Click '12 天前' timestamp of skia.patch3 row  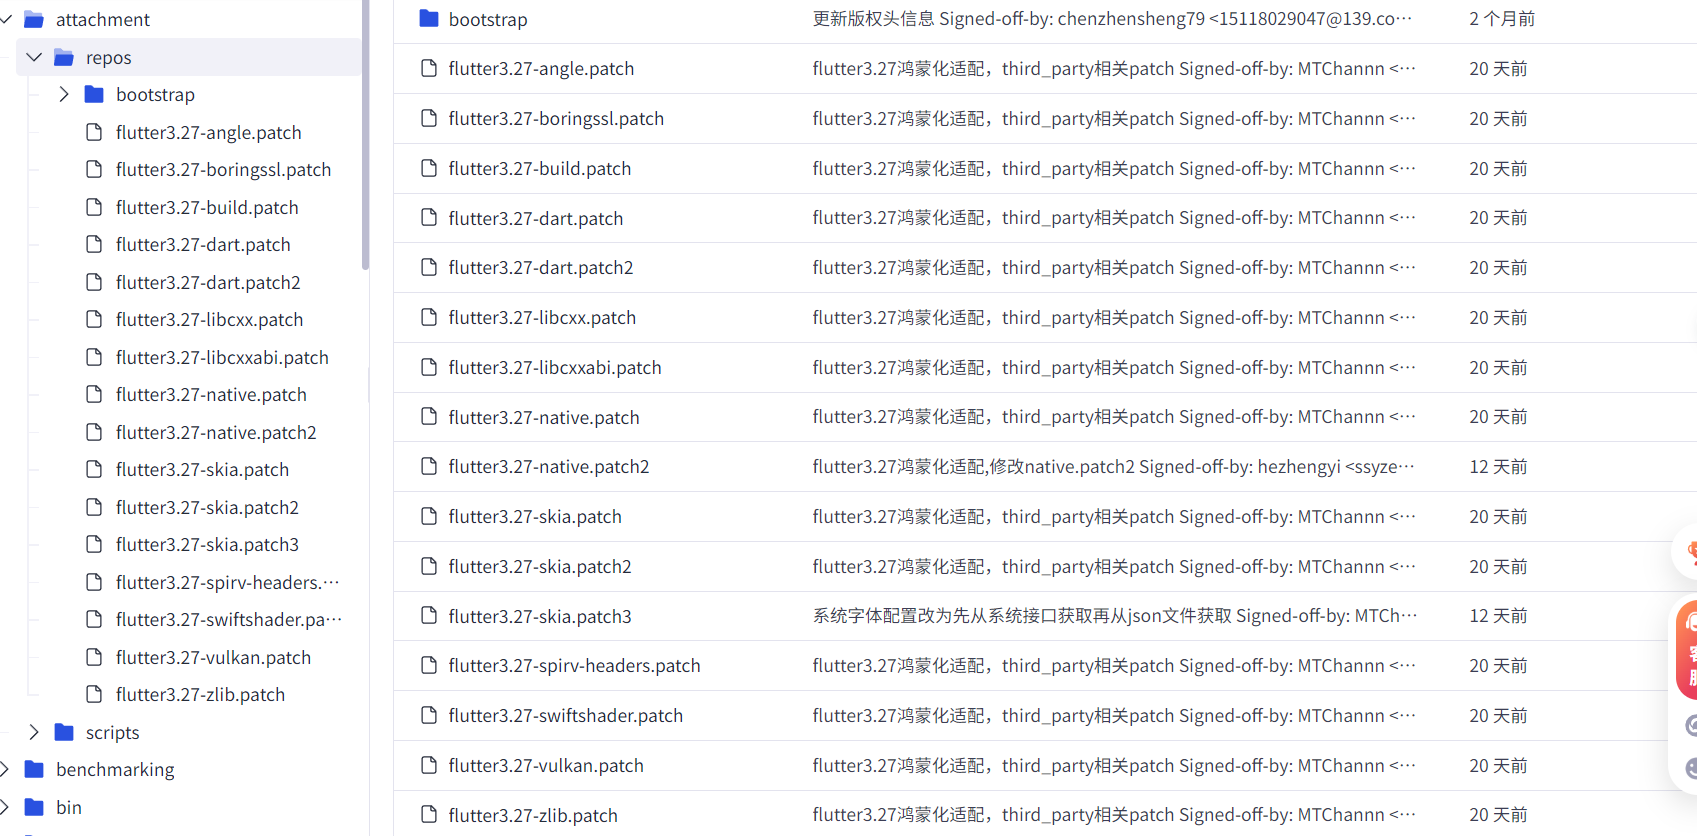coord(1498,616)
